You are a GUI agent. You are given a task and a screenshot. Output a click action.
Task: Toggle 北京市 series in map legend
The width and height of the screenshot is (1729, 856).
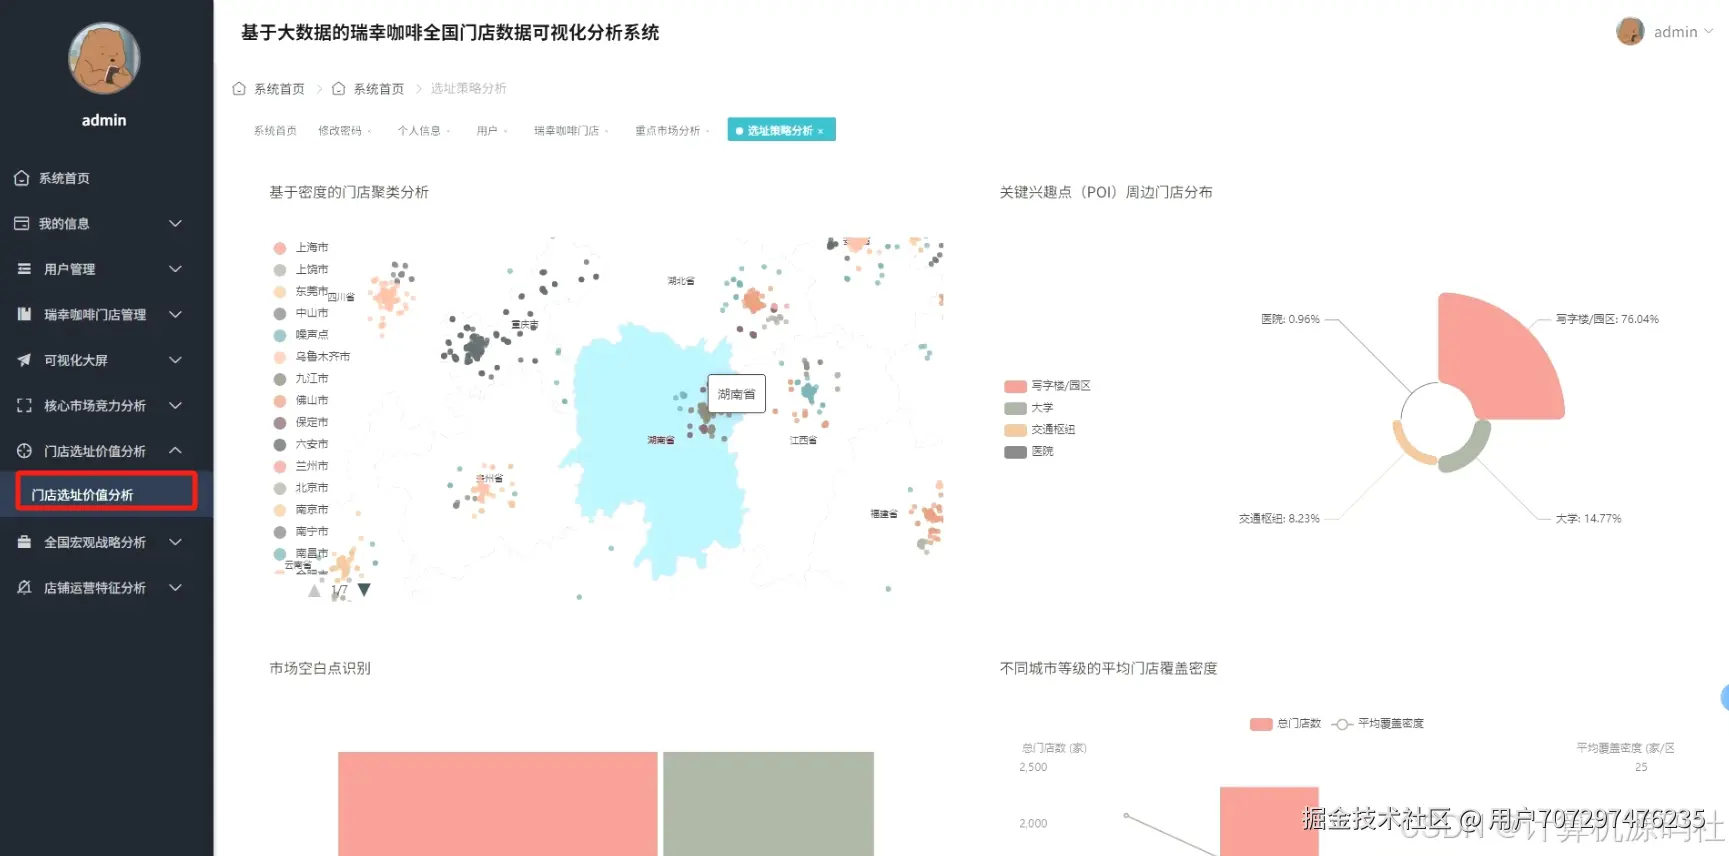point(301,488)
